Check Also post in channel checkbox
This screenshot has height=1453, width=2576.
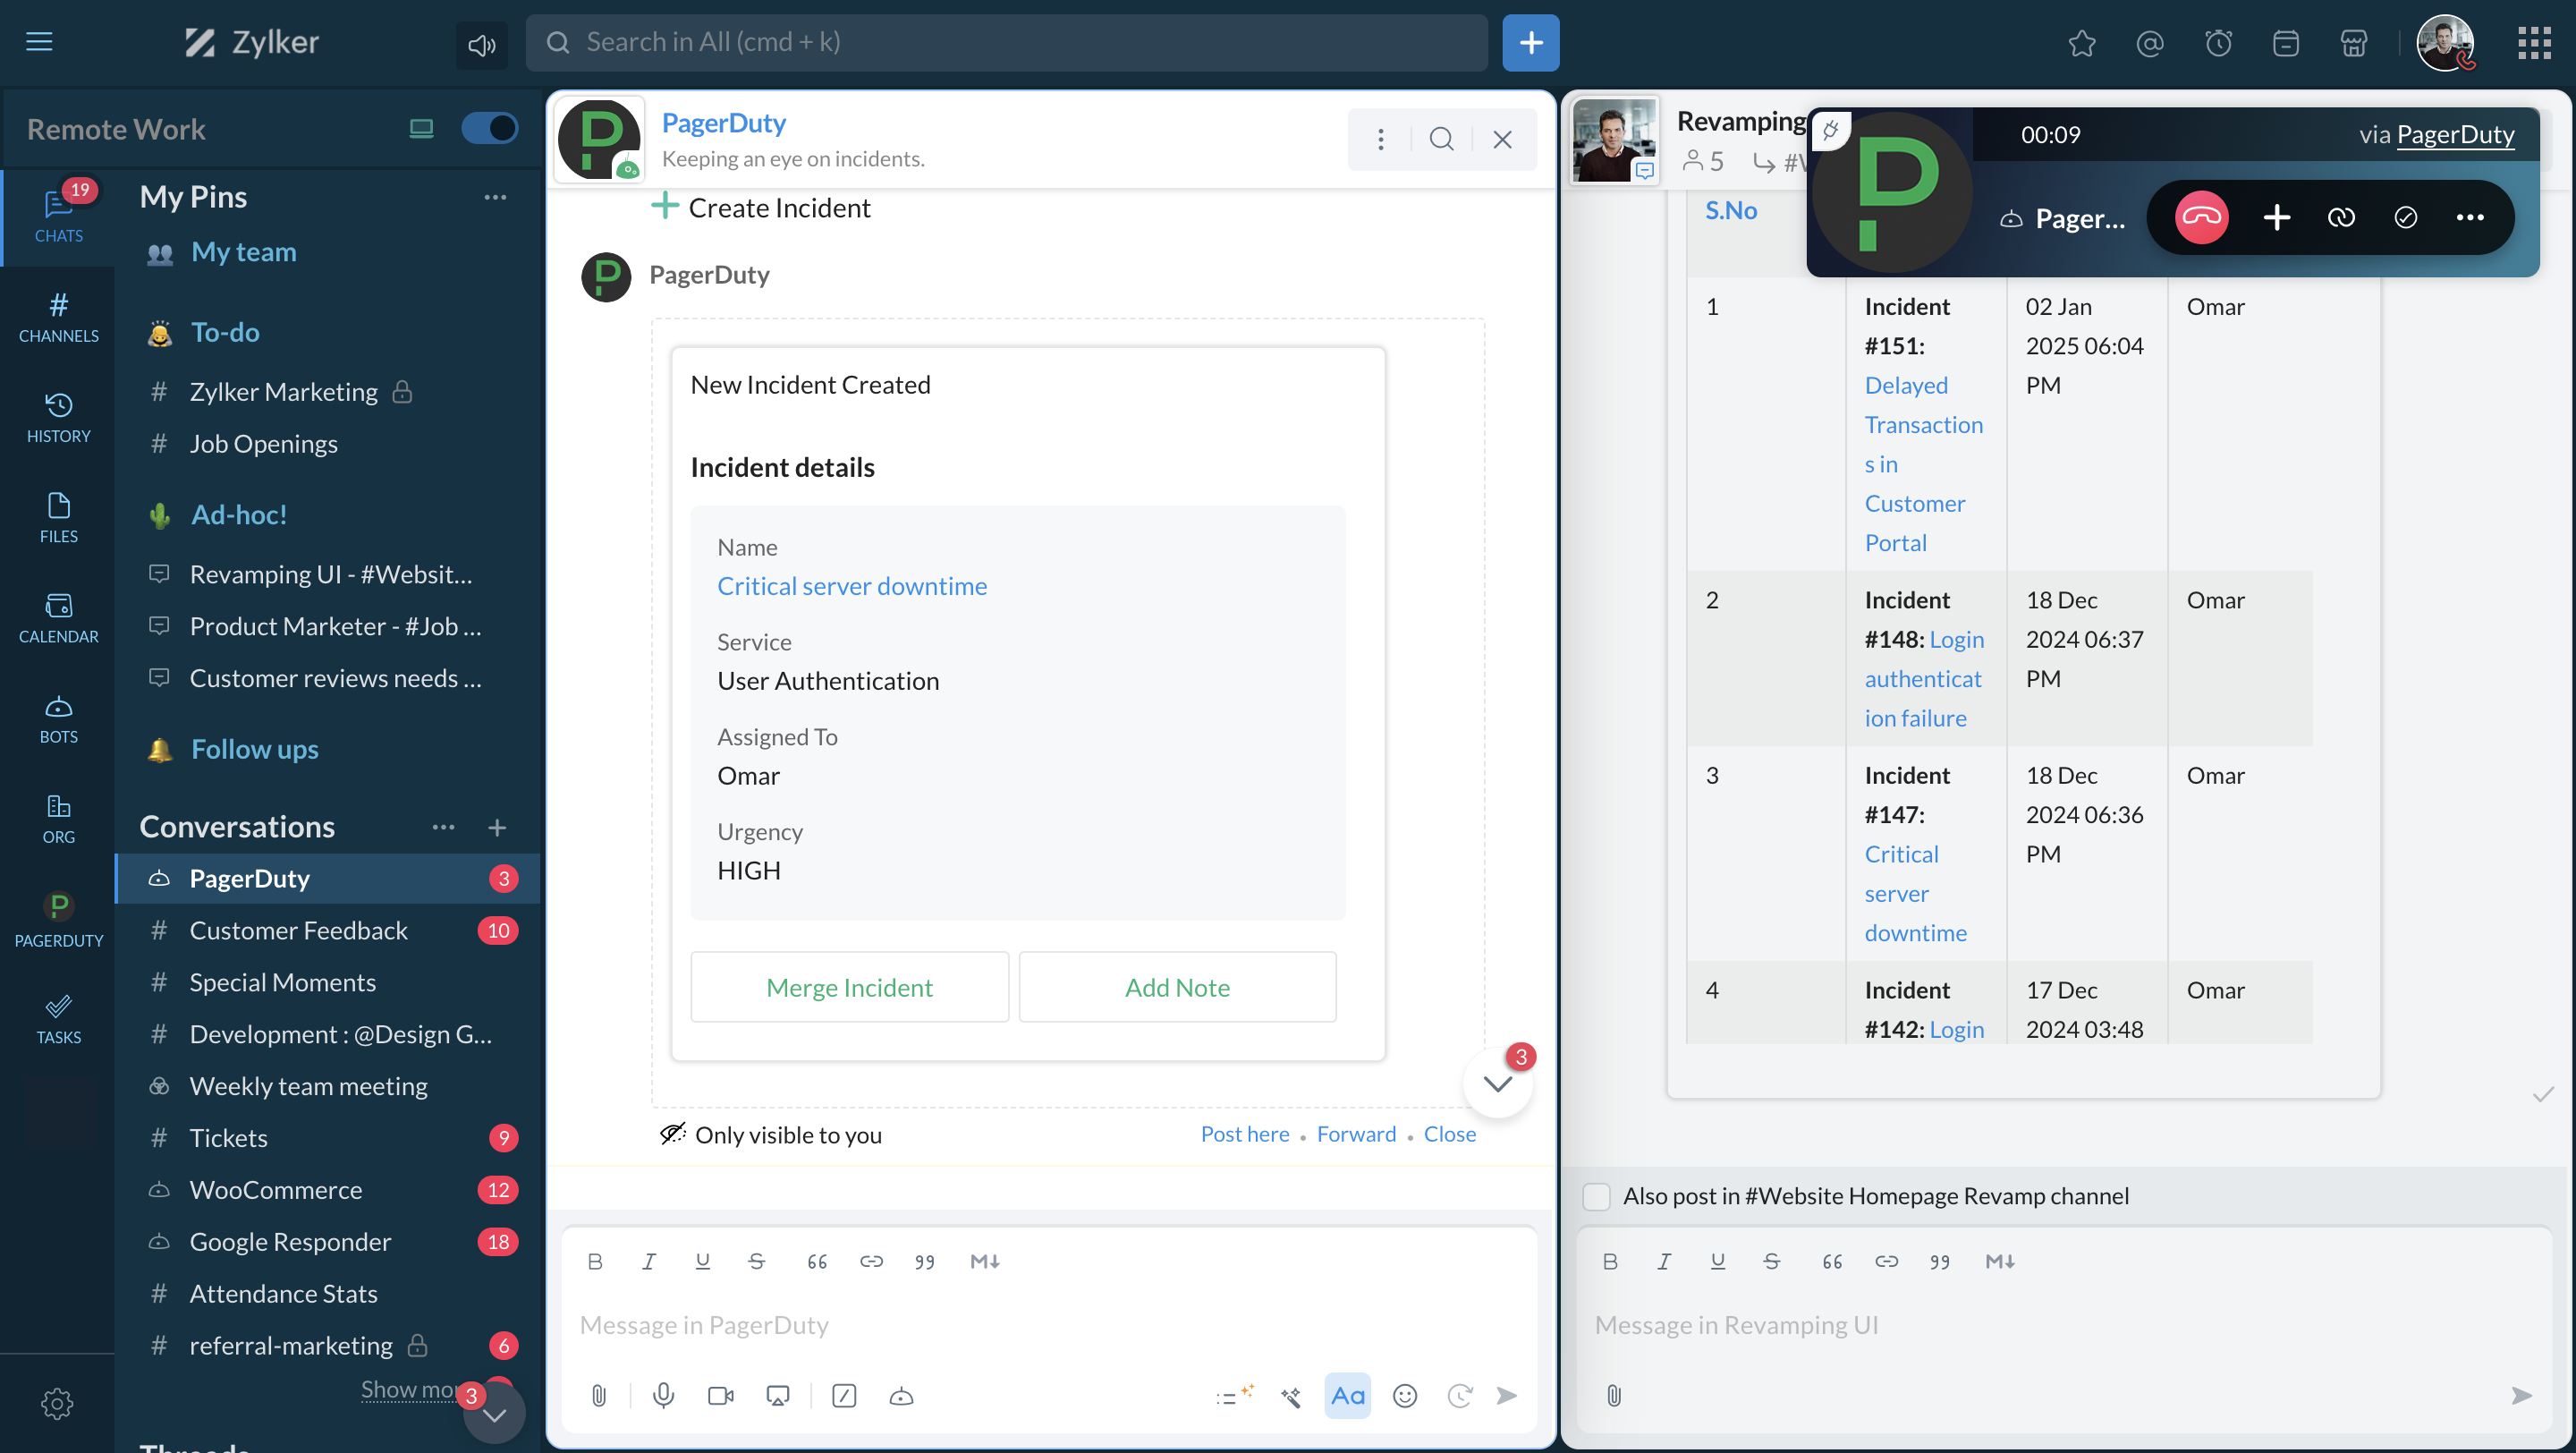pos(1596,1196)
